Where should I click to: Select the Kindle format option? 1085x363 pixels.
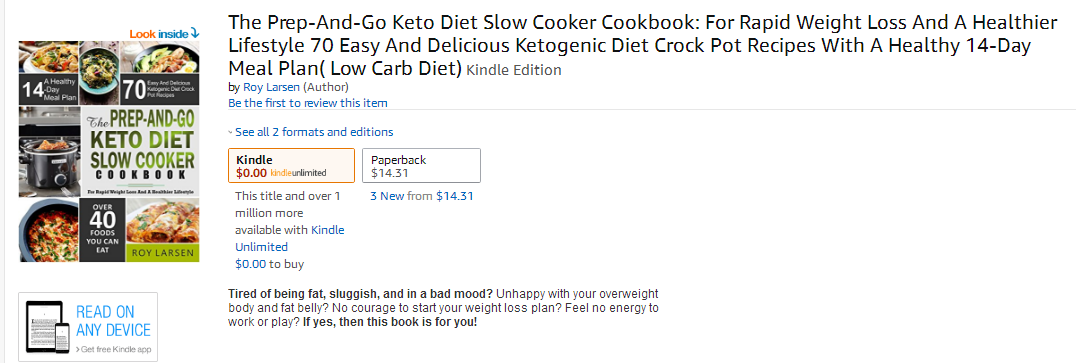[291, 166]
